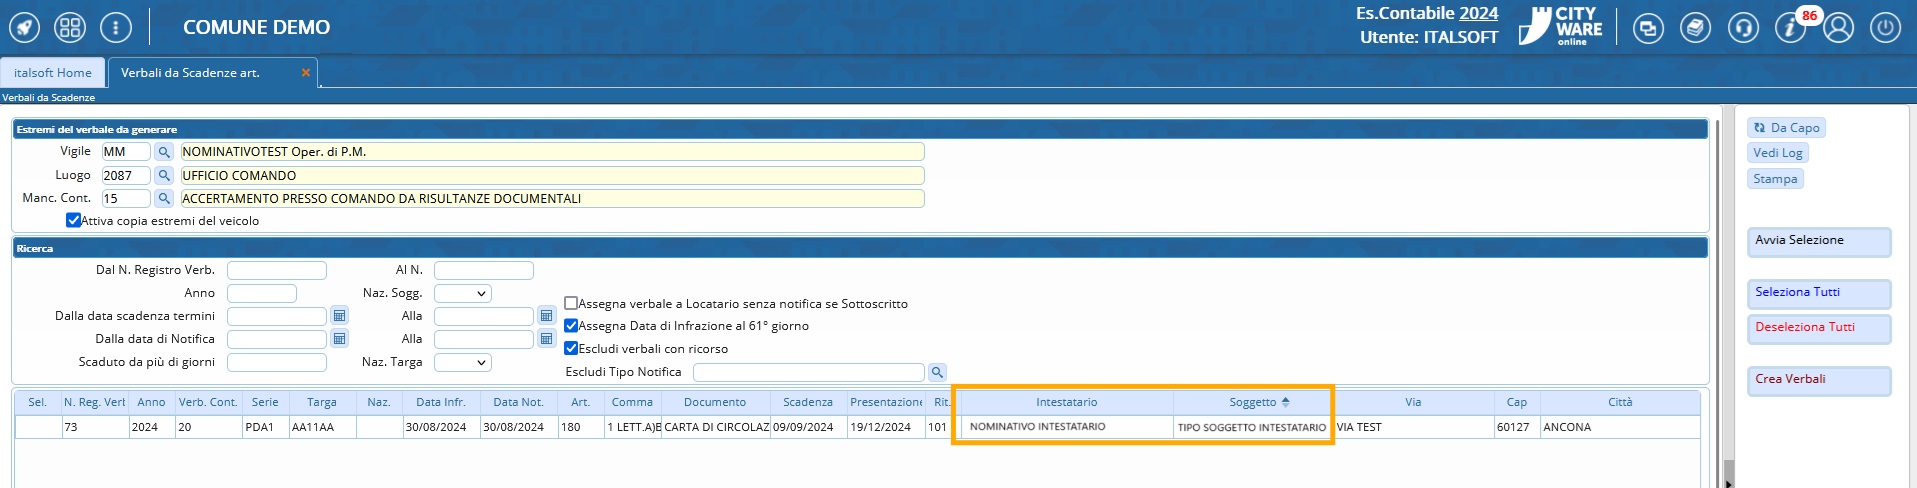Open the three-dot options menu icon
This screenshot has width=1917, height=488.
coord(116,27)
